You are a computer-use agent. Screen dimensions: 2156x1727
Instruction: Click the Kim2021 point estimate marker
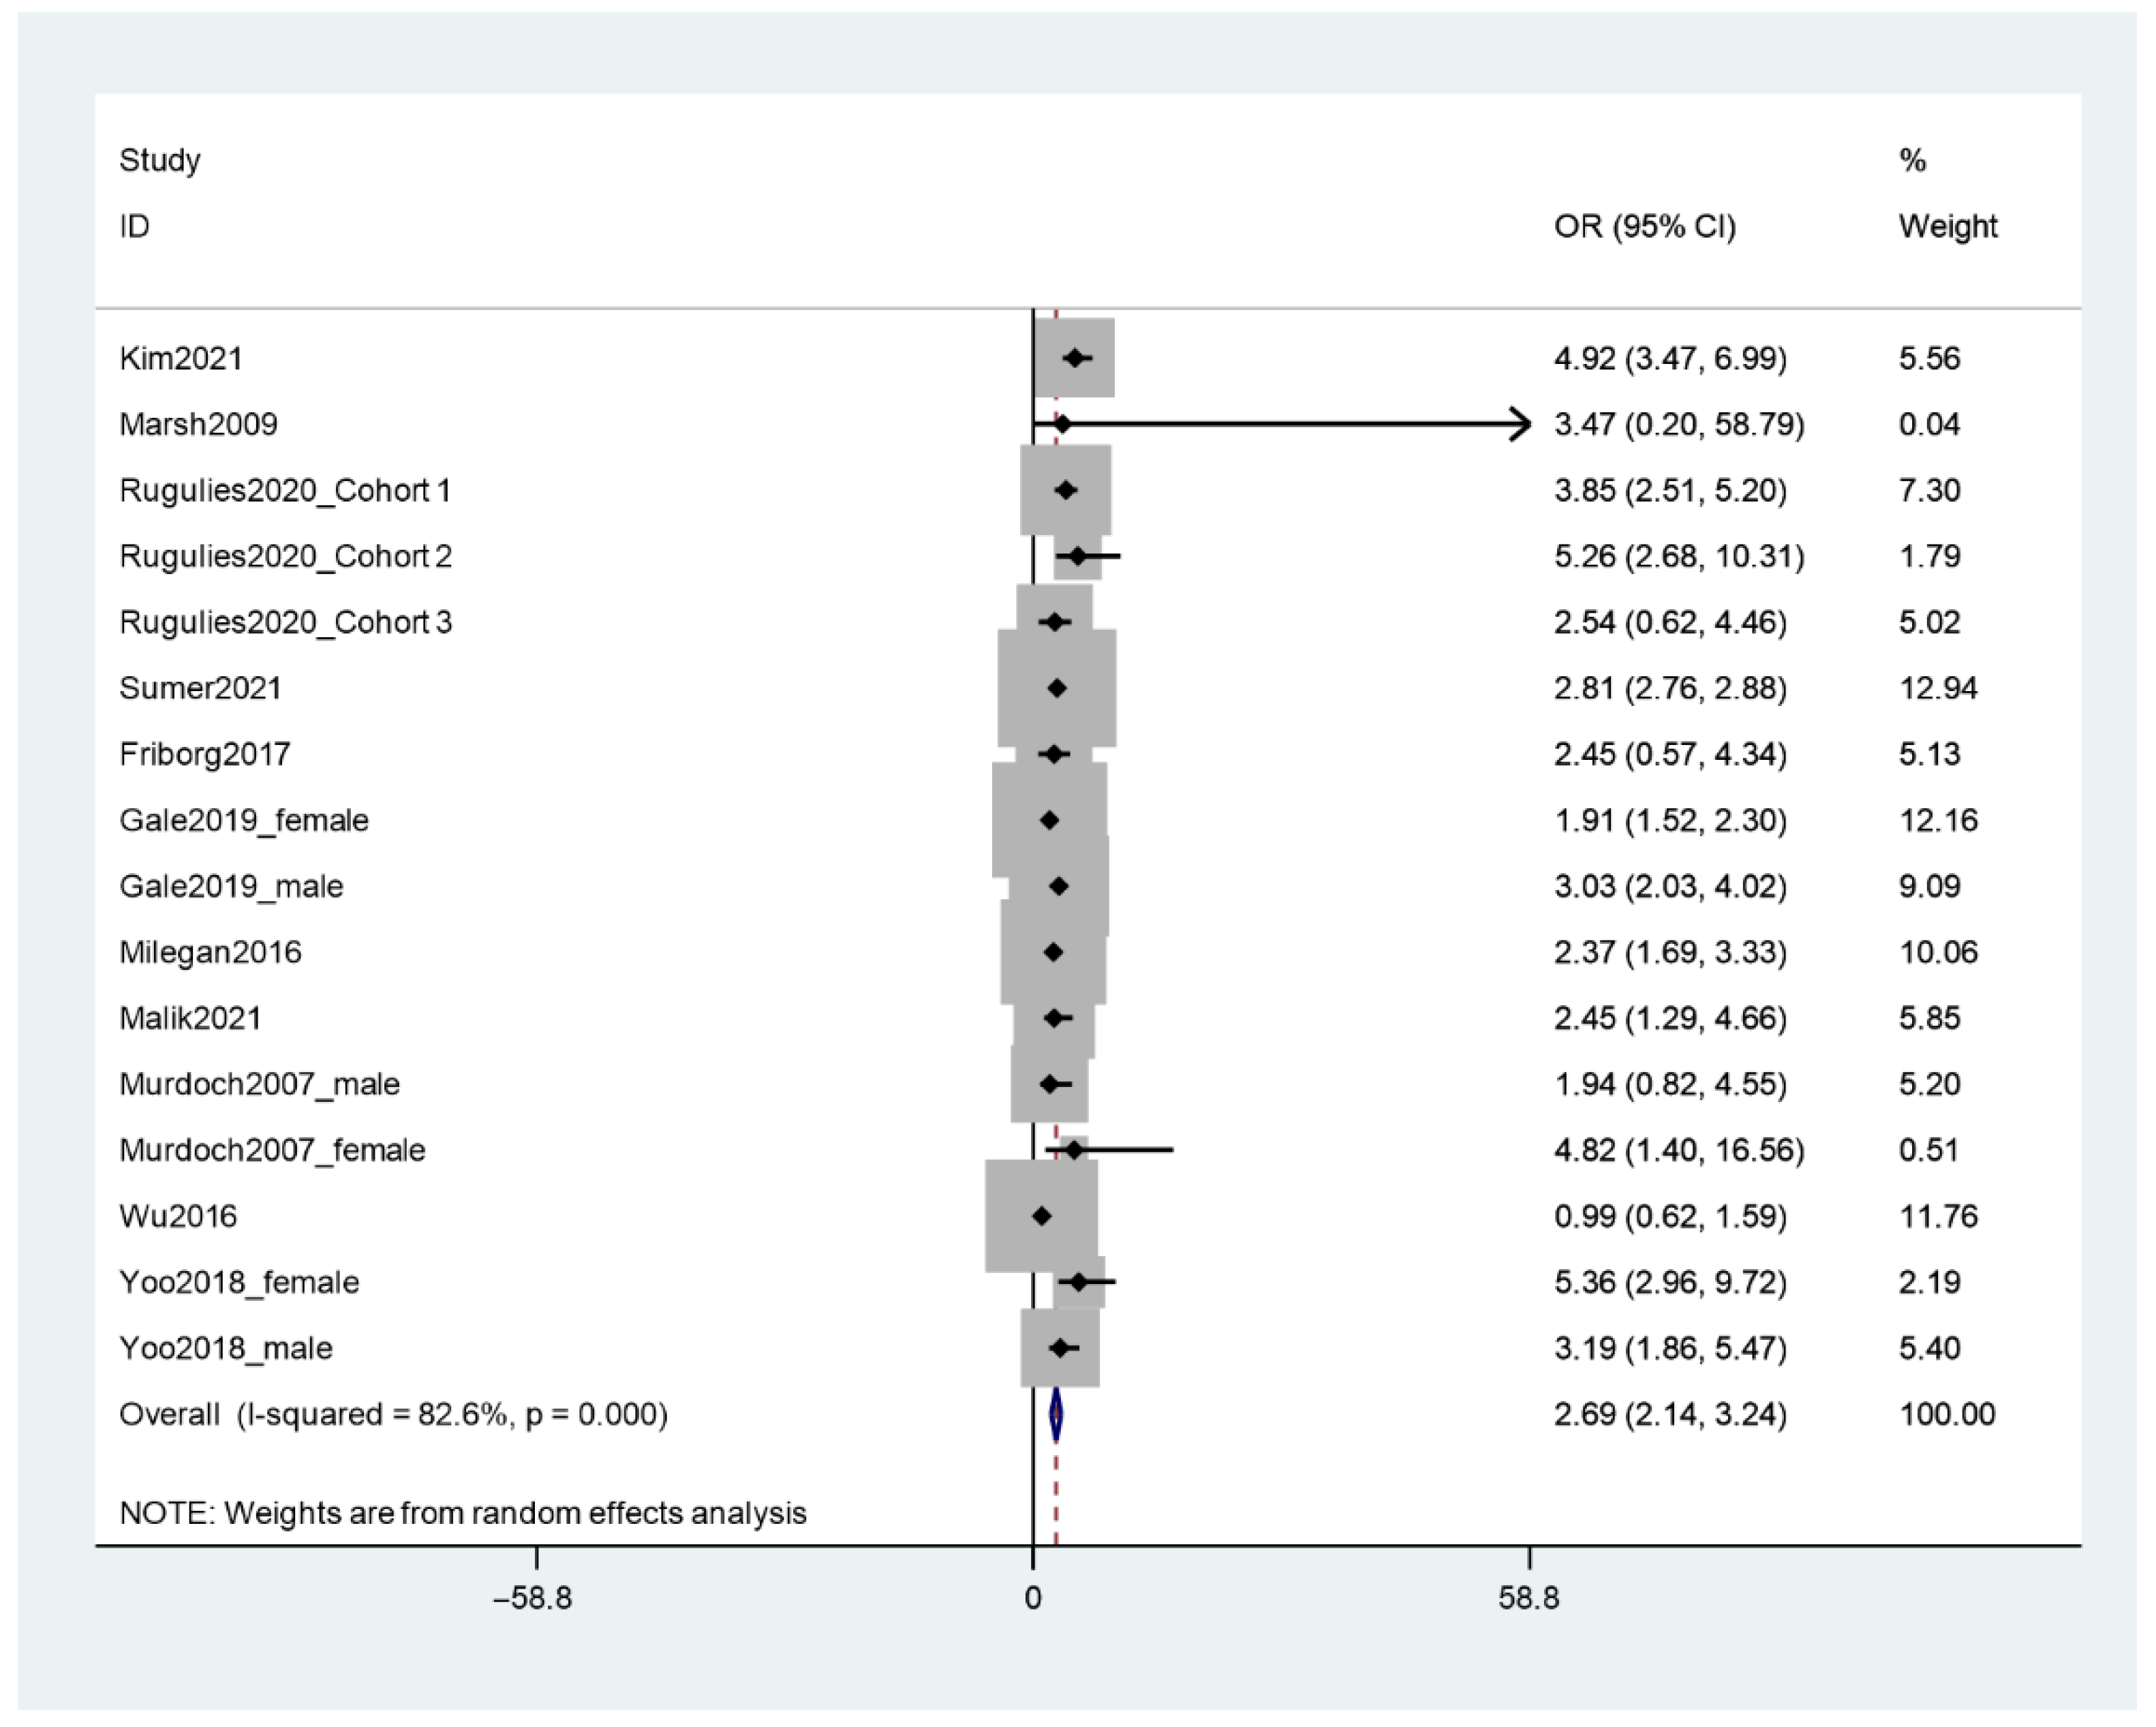click(1075, 358)
